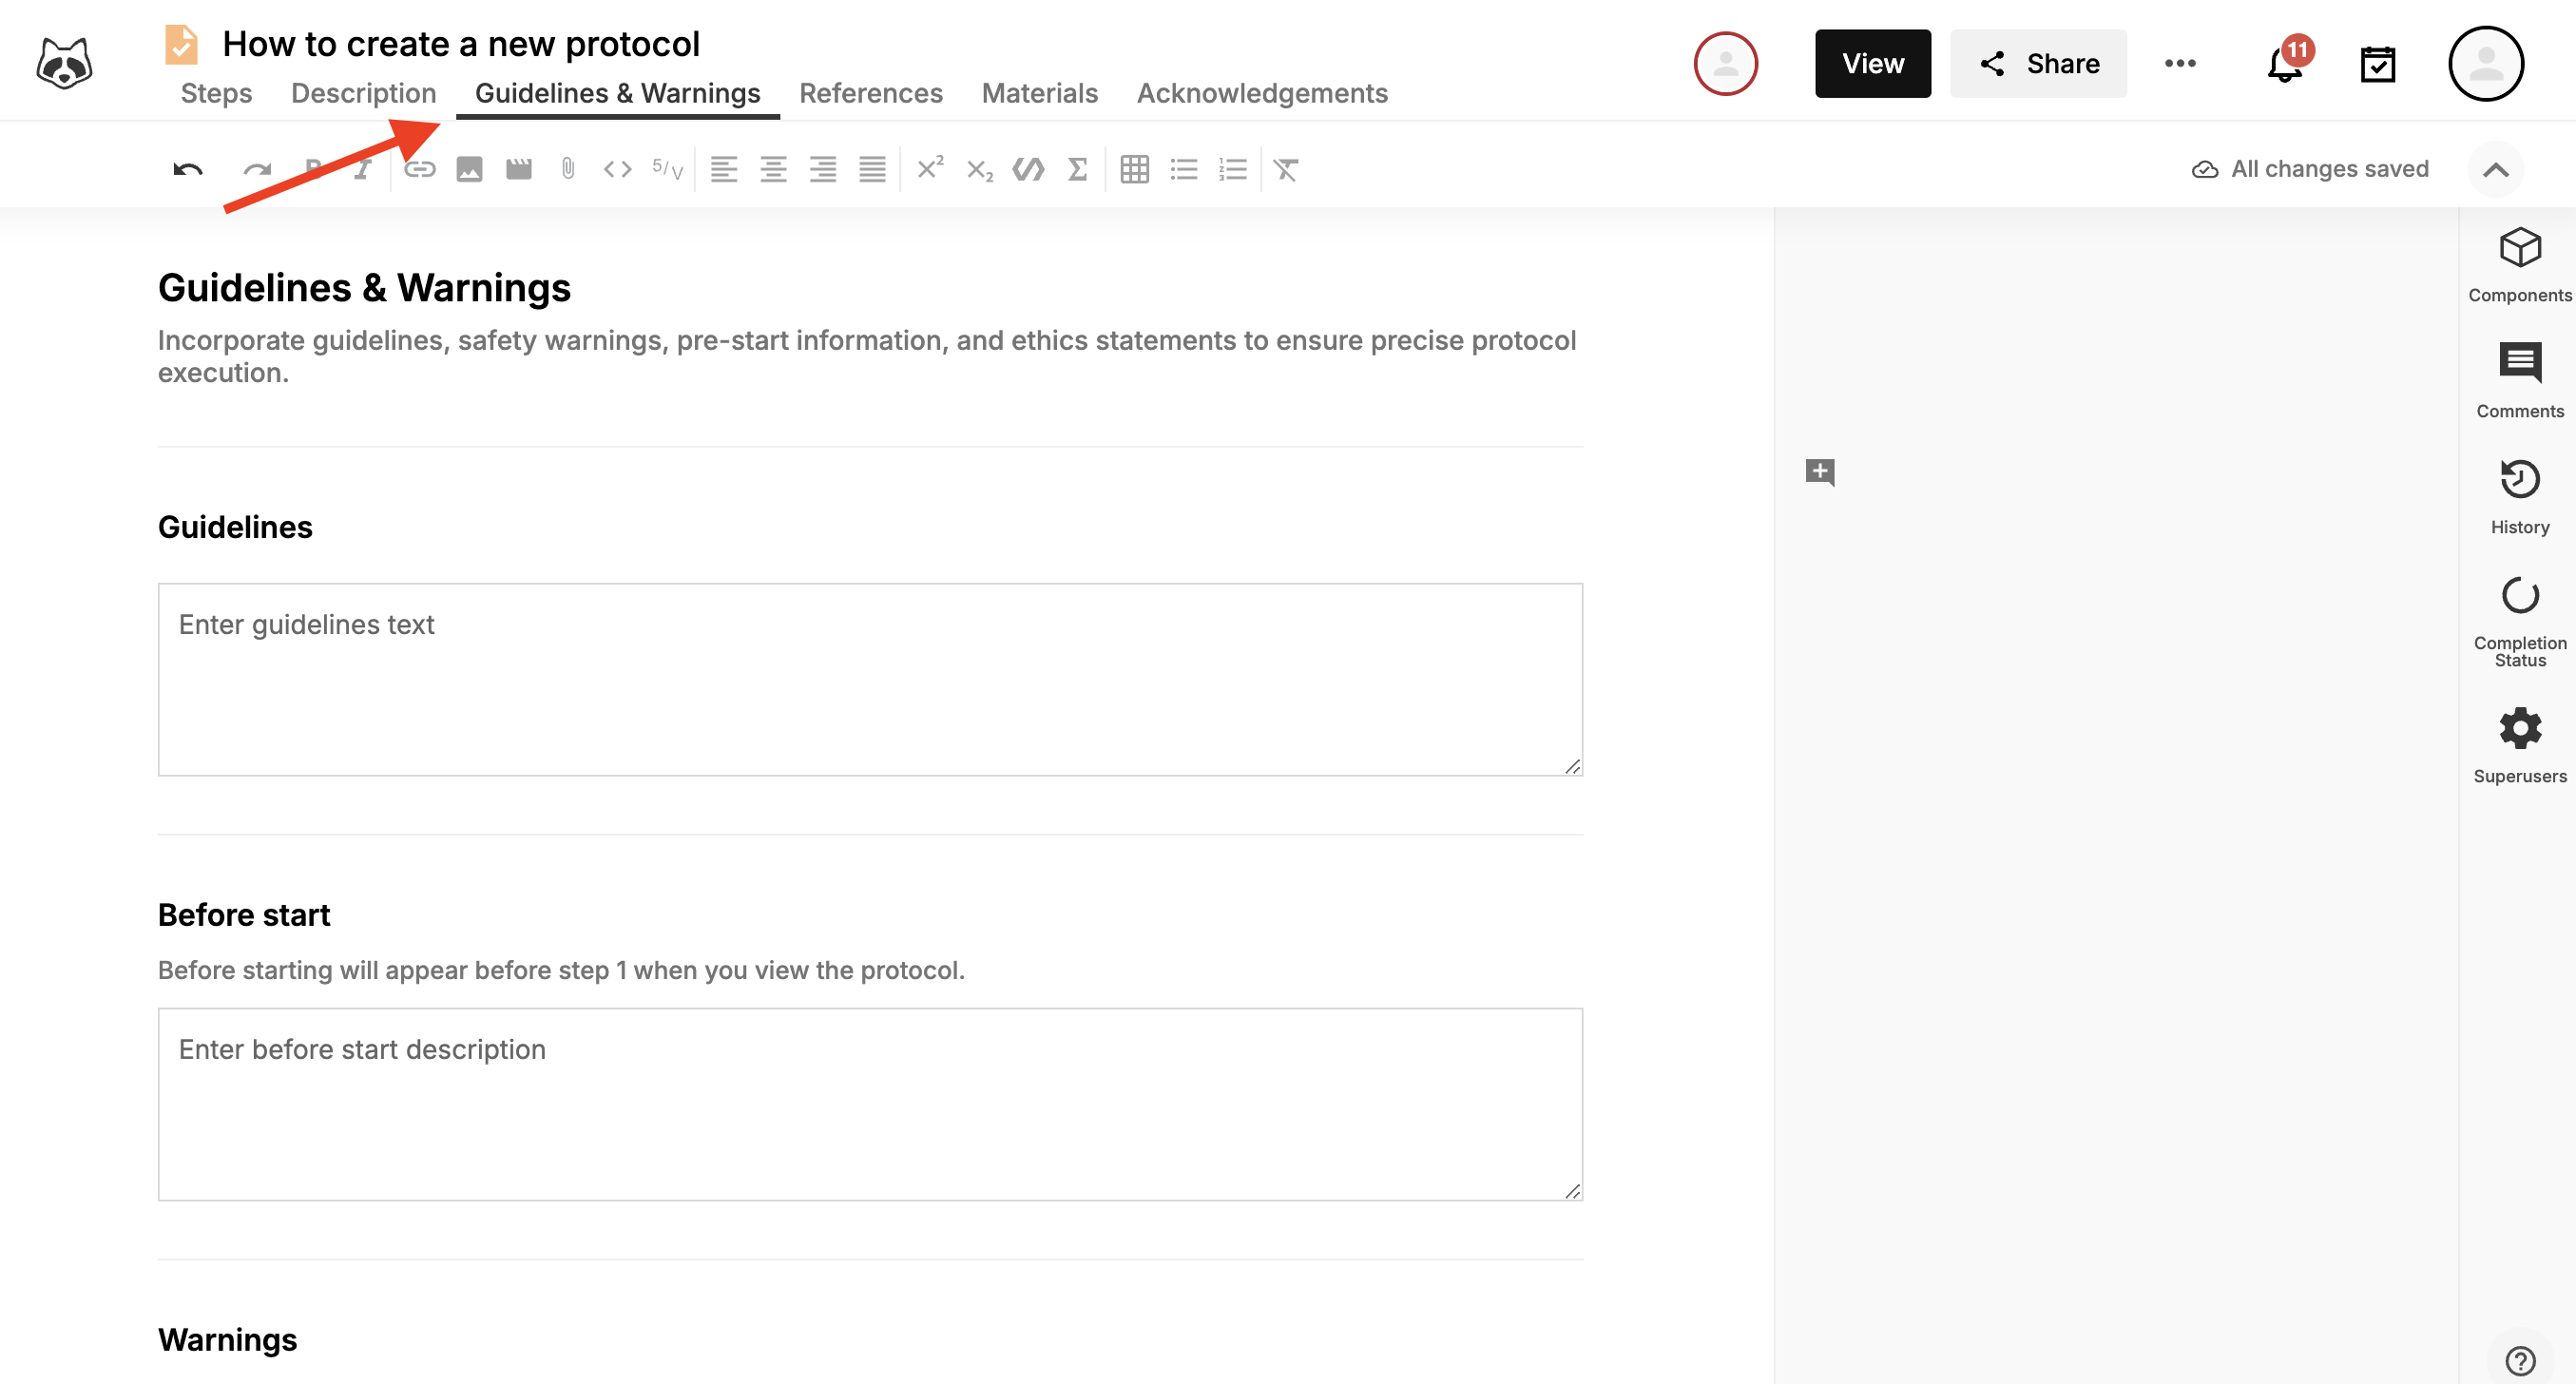Insert a video with the film icon
2576x1384 pixels.
[x=519, y=168]
